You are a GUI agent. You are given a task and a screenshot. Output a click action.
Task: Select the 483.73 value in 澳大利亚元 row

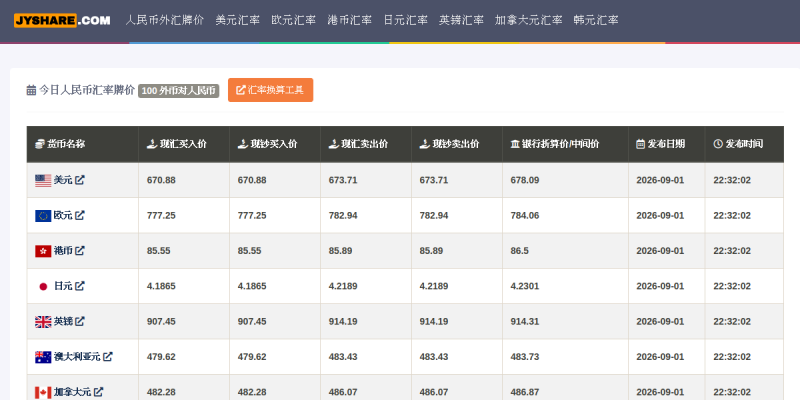[525, 357]
